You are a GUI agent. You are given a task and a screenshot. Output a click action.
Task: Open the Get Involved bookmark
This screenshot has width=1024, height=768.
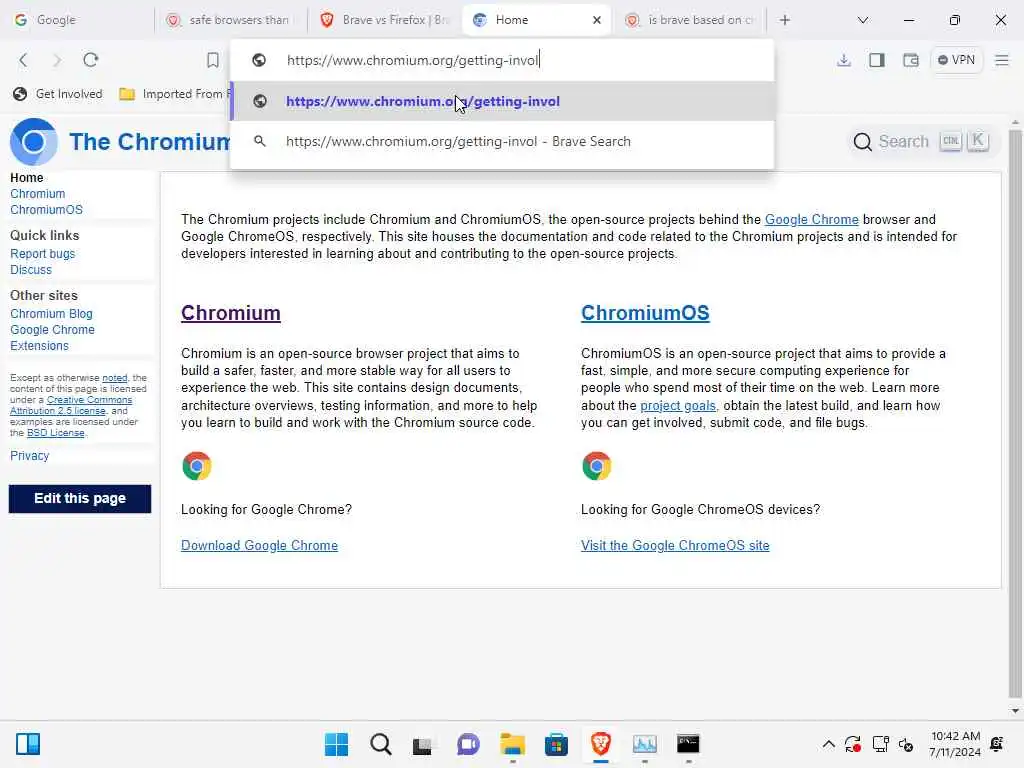pyautogui.click(x=58, y=94)
